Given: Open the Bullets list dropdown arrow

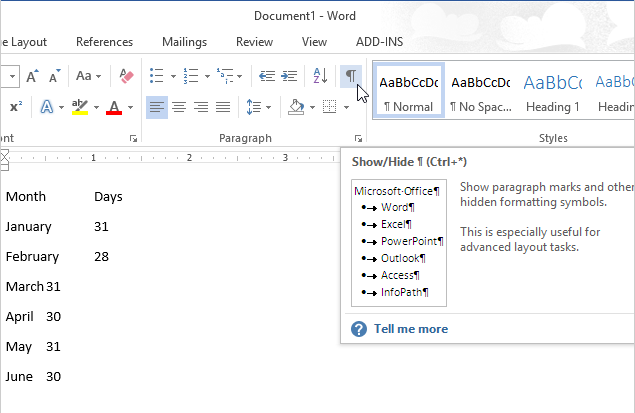Looking at the screenshot, I should (x=172, y=76).
